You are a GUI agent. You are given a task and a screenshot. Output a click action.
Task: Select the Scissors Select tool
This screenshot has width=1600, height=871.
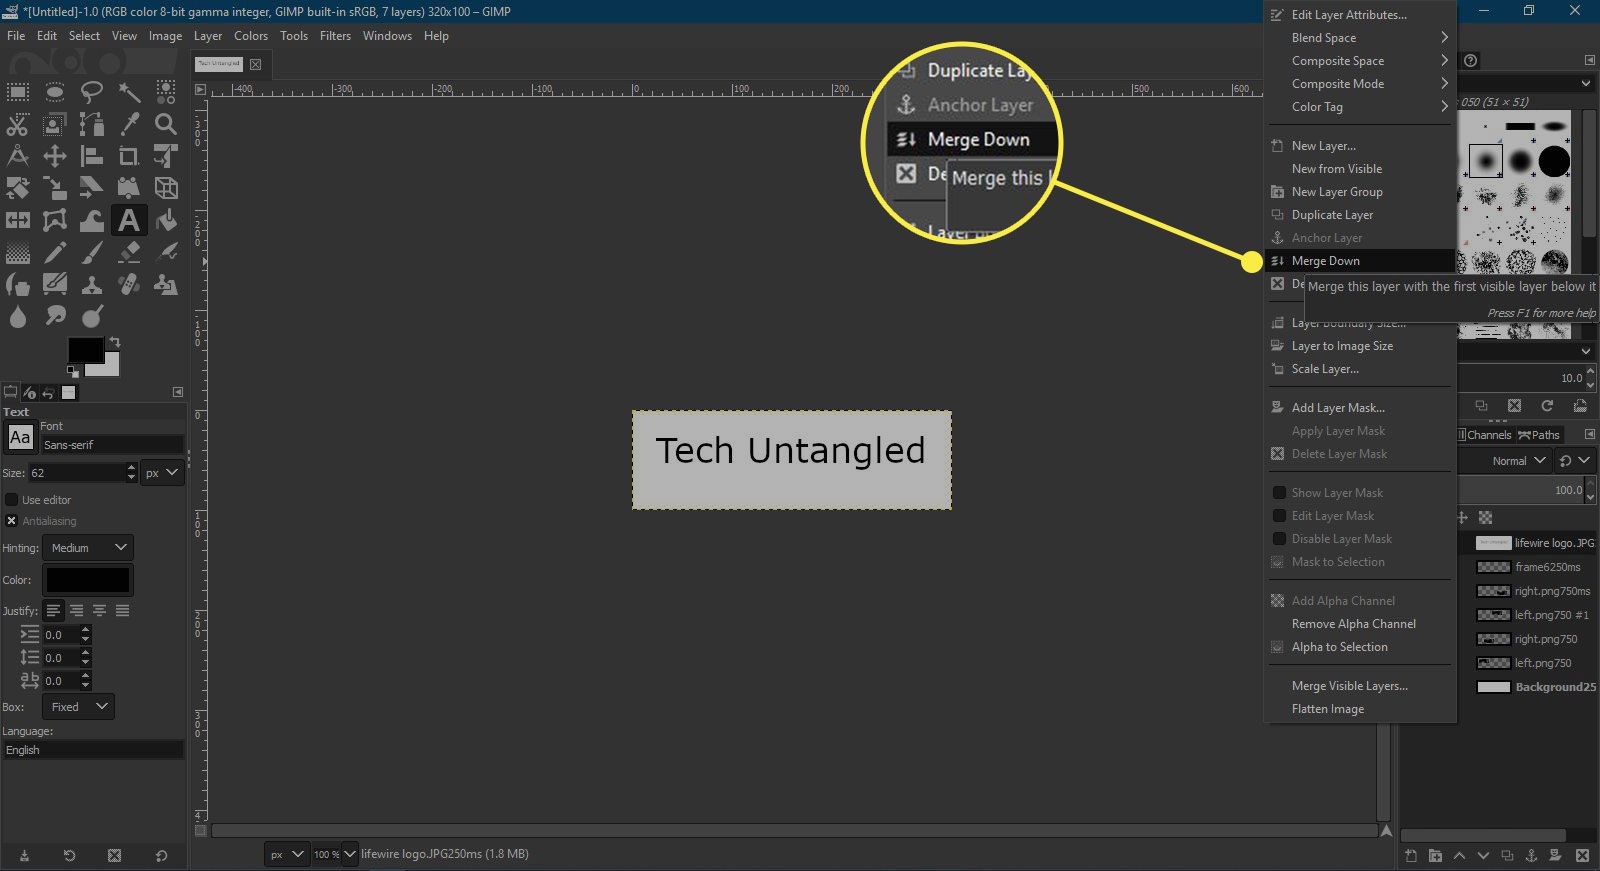click(18, 124)
